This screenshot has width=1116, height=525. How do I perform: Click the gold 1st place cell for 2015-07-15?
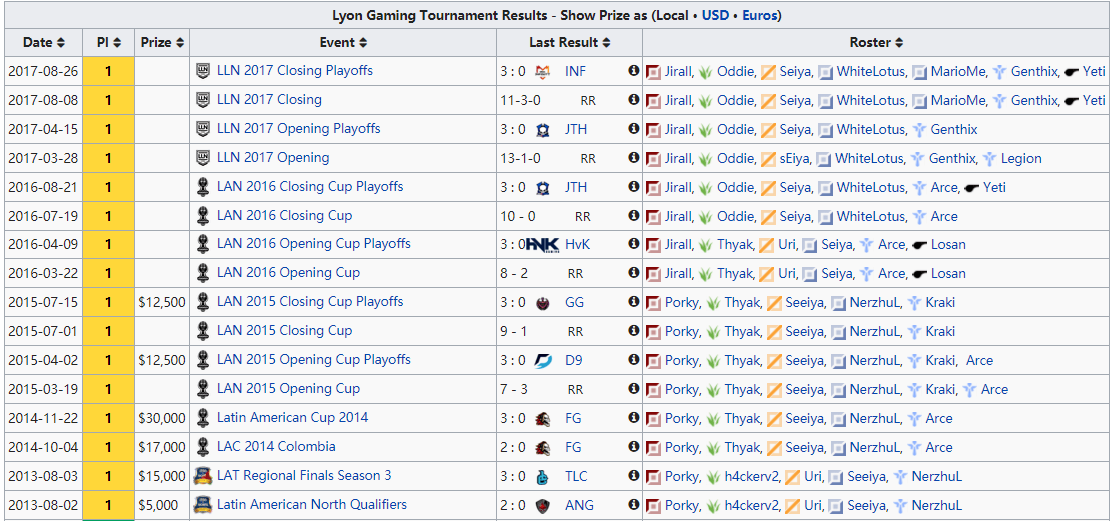tap(108, 303)
